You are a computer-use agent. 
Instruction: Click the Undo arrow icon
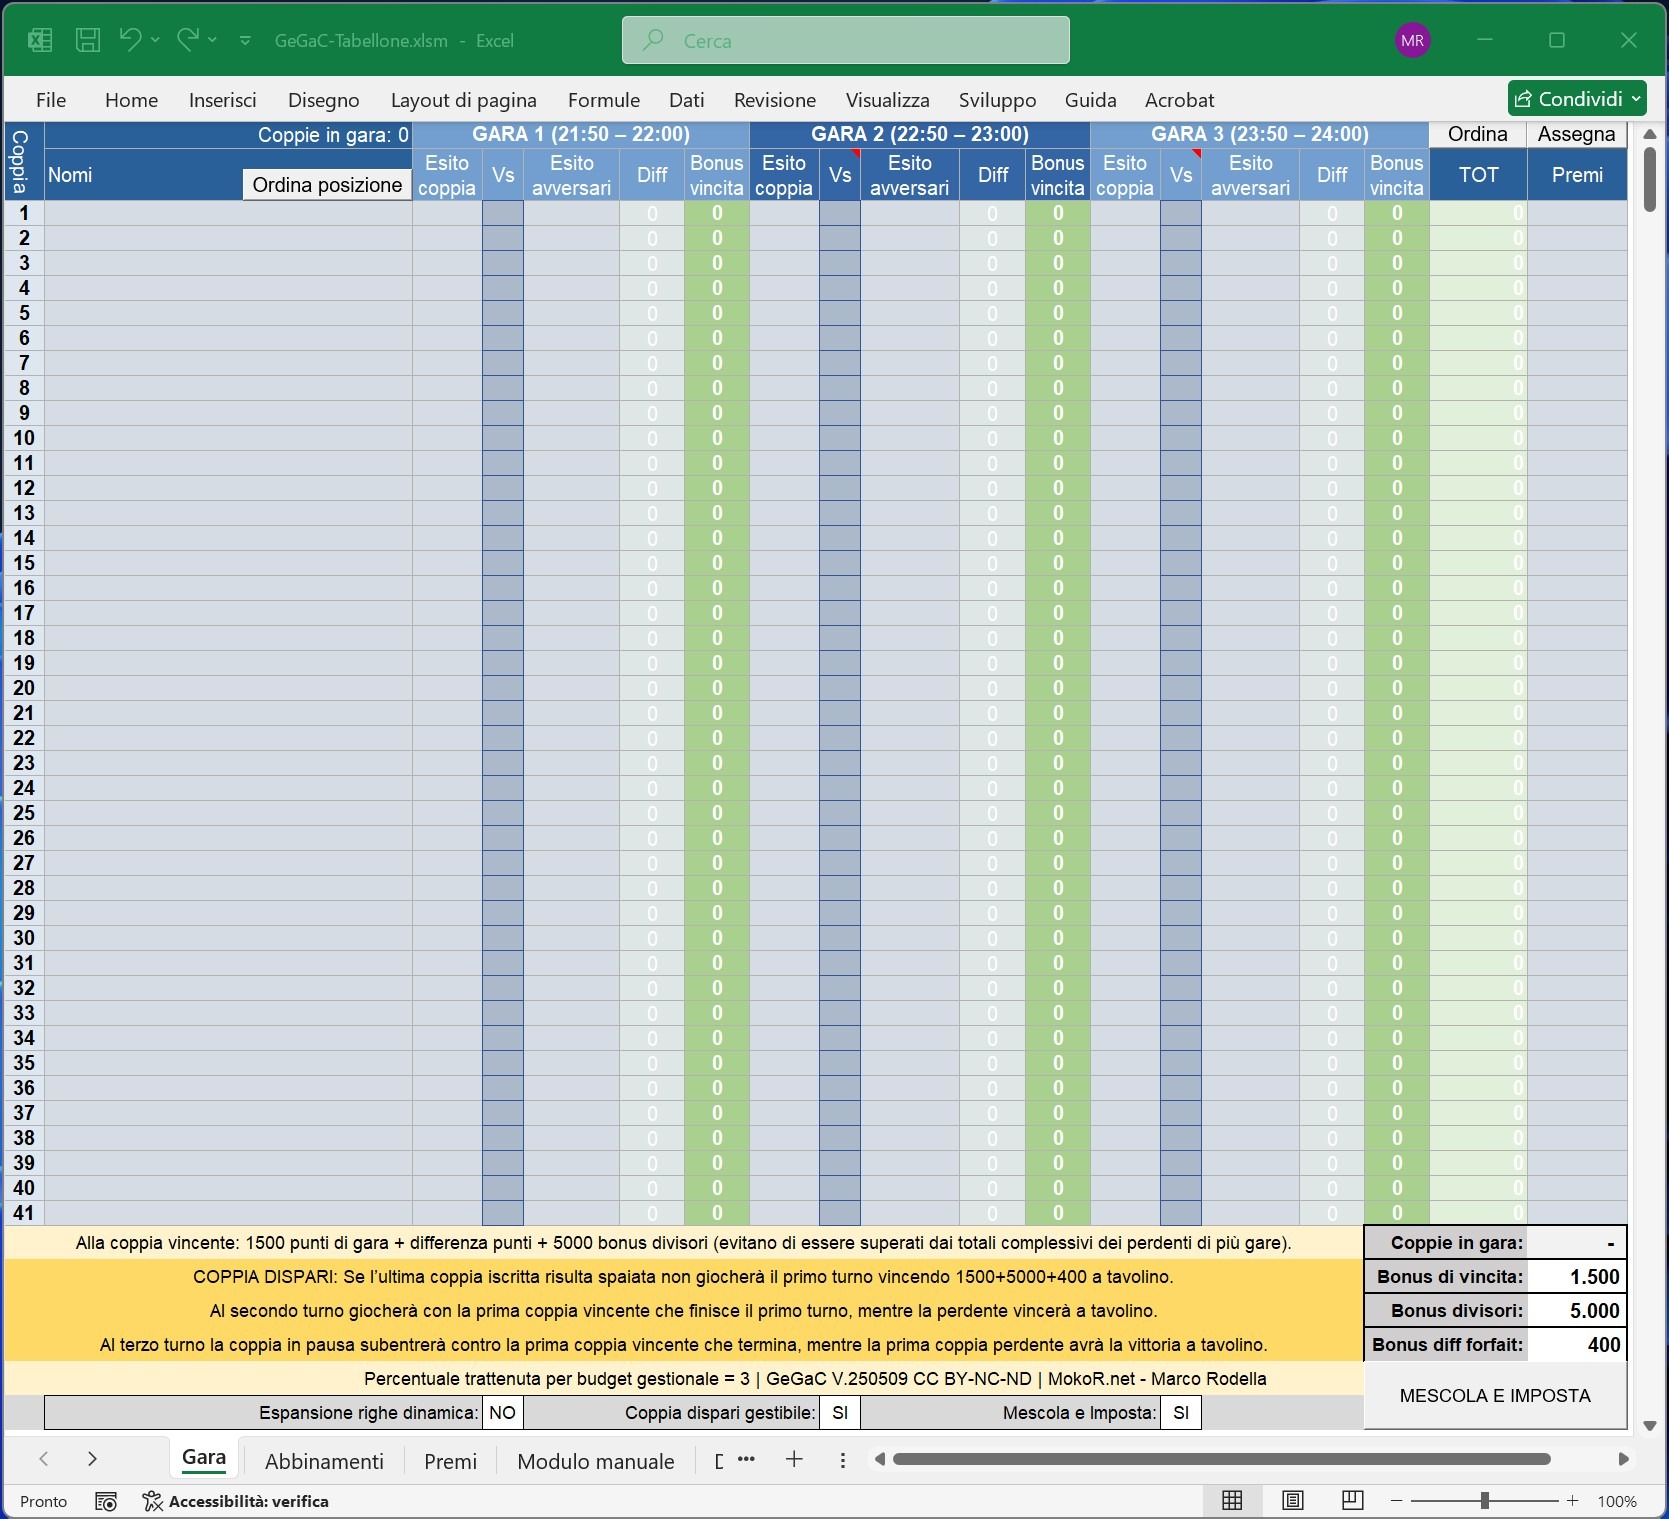click(x=130, y=40)
